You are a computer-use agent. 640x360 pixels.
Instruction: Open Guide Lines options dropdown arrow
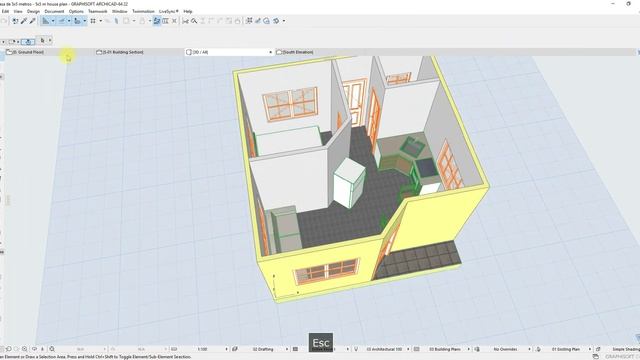53,21
